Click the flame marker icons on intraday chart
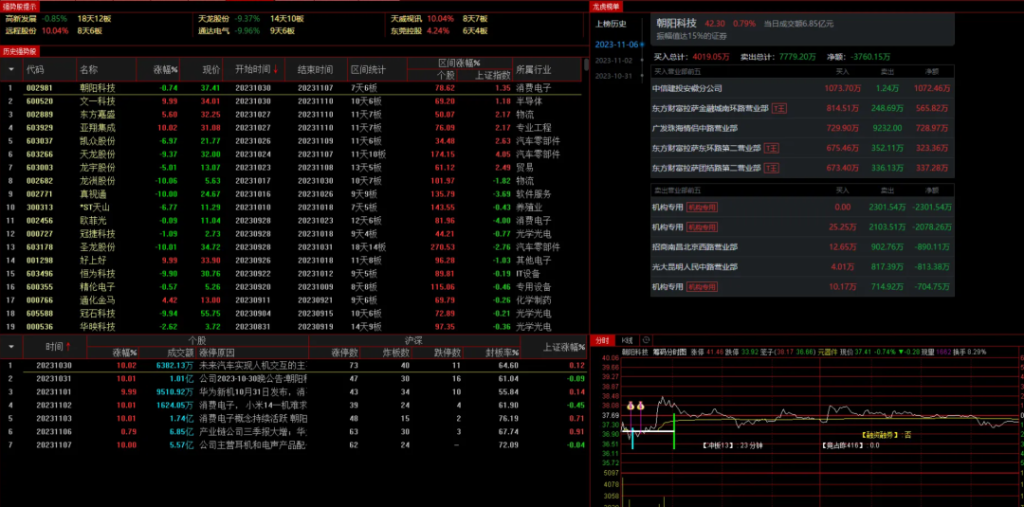The height and width of the screenshot is (507, 1024). (x=634, y=407)
